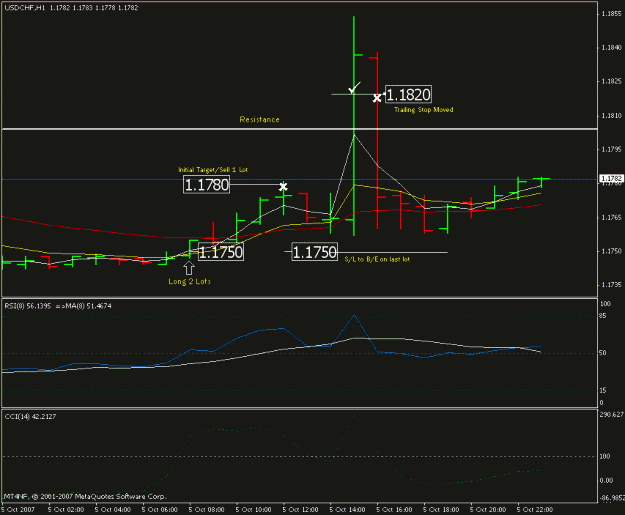Viewport: 625px width, 515px height.
Task: Click the CCI 0.00 level label
Action: tap(606, 481)
